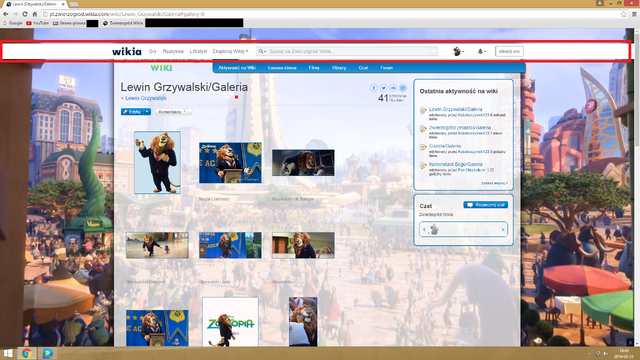Open the Aktywność na Wiki tab
Screen dimensions: 640x360
[237, 68]
